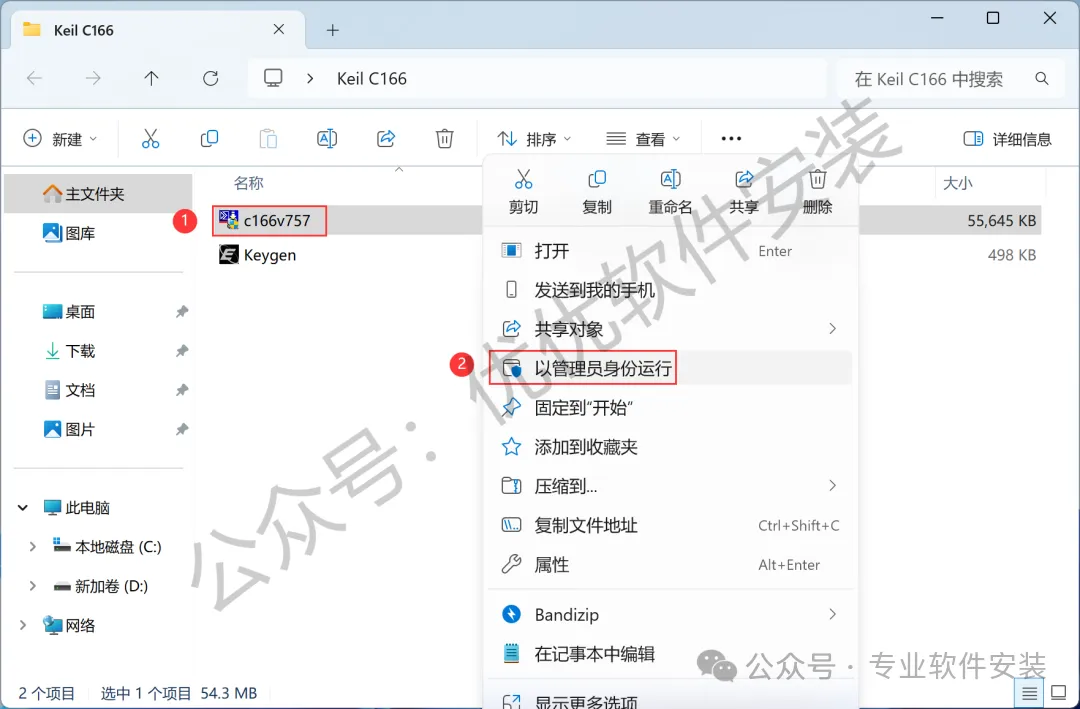Sort by the 大小 column header
Screen dimensions: 1080x709
tap(957, 183)
